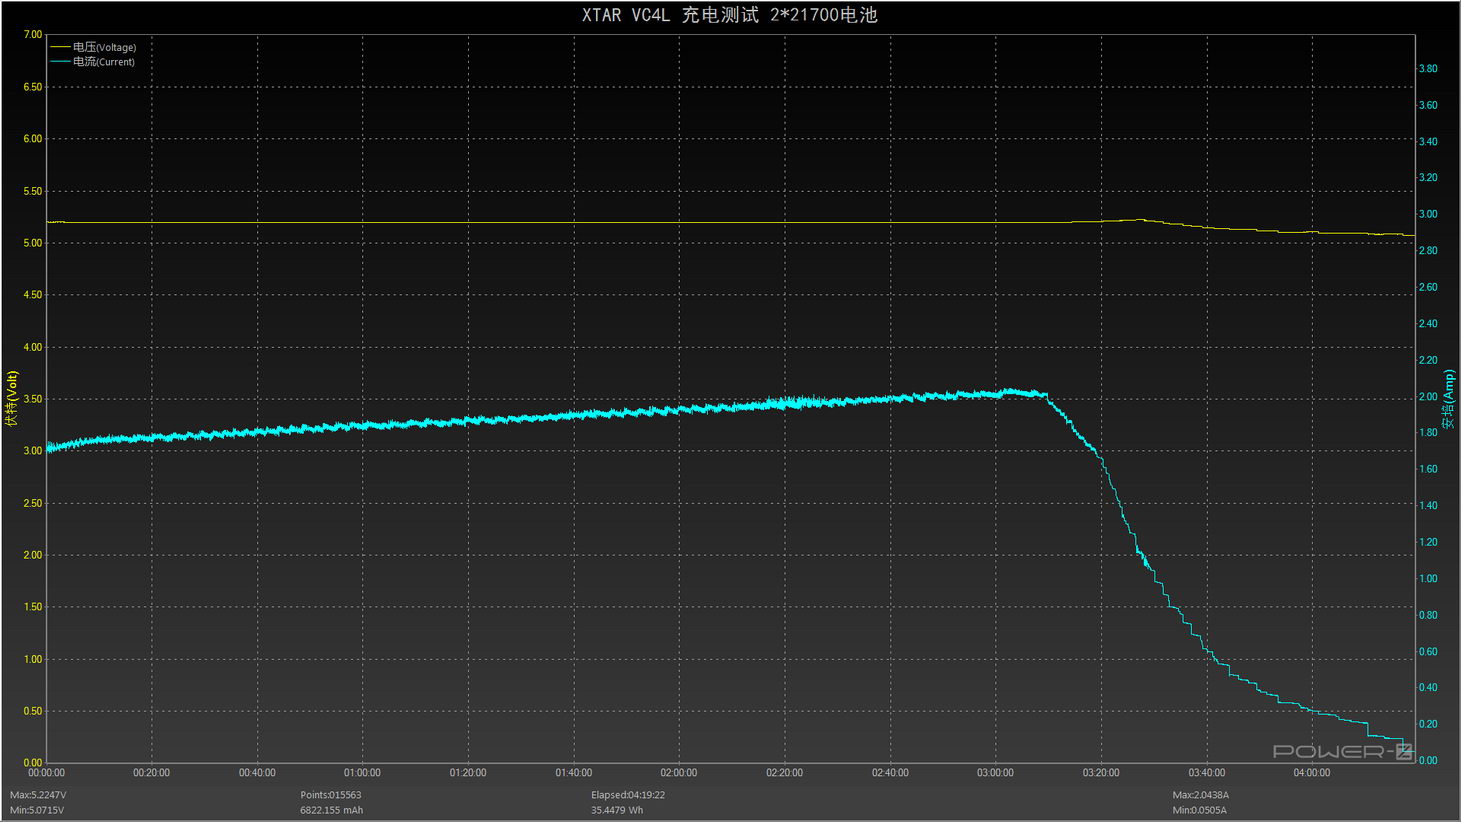The width and height of the screenshot is (1461, 822).
Task: Click the 1.50 voltage axis tick label
Action: pos(32,607)
